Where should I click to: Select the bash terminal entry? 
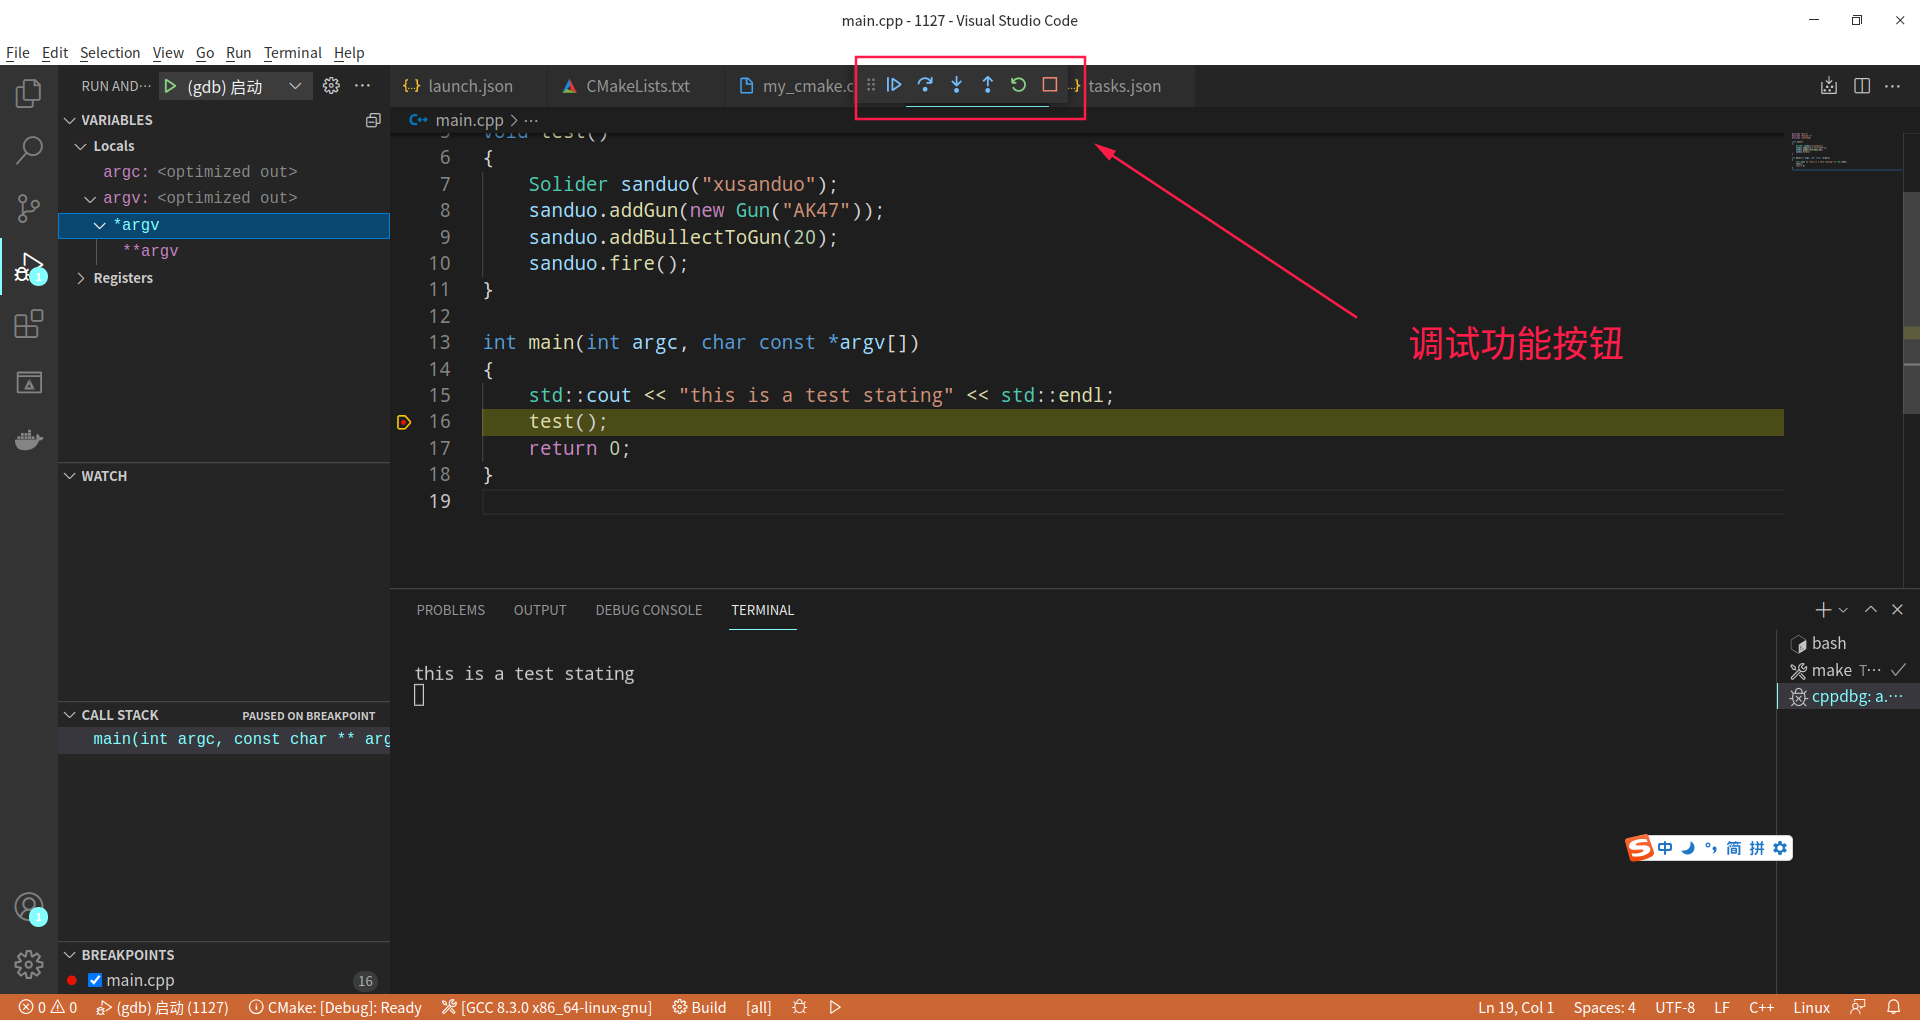[1847, 644]
